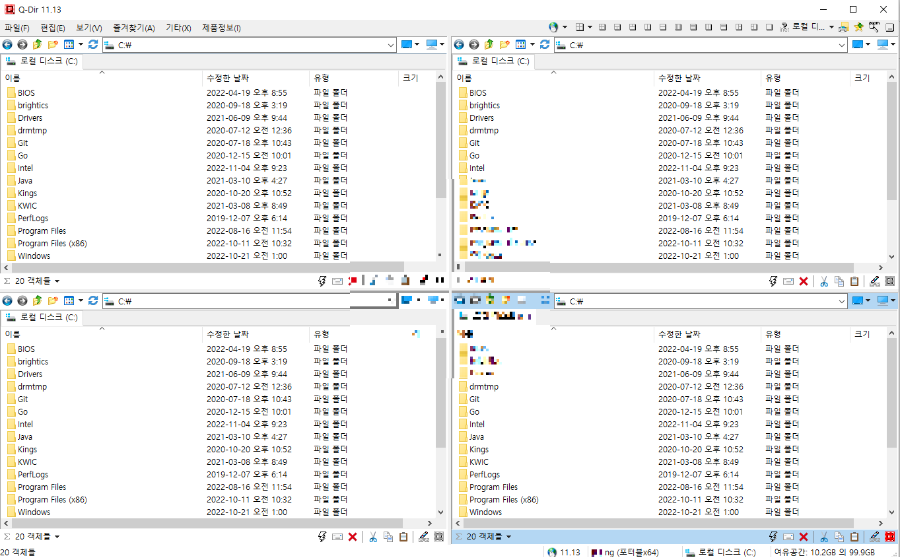900x557 pixels.
Task: Sort by 수정한 날짜 column in top-left pane
Action: (256, 78)
